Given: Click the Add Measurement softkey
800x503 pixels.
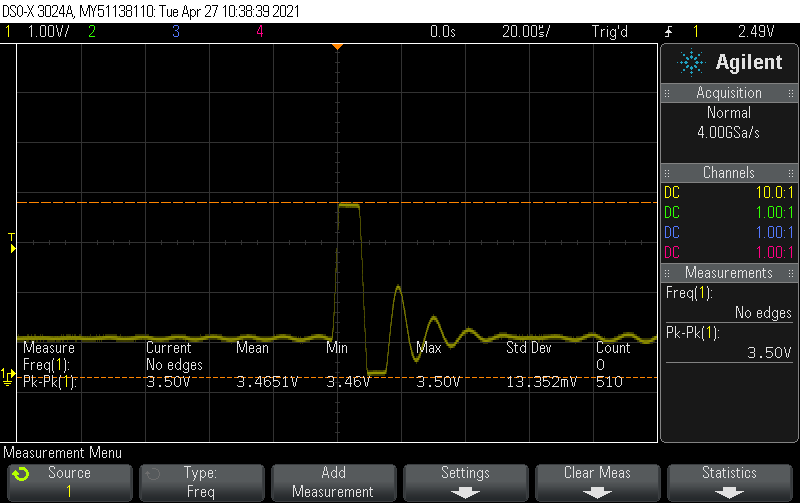Looking at the screenshot, I should click(333, 483).
